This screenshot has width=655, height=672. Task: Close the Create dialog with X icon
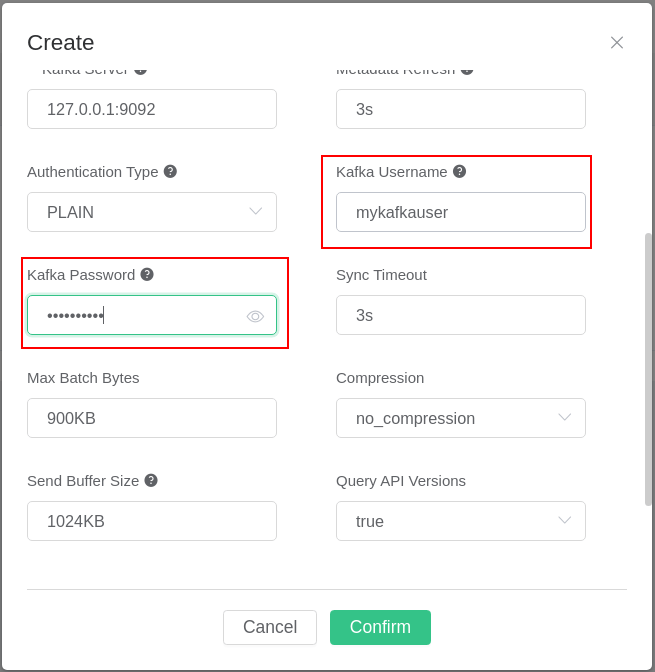617,42
